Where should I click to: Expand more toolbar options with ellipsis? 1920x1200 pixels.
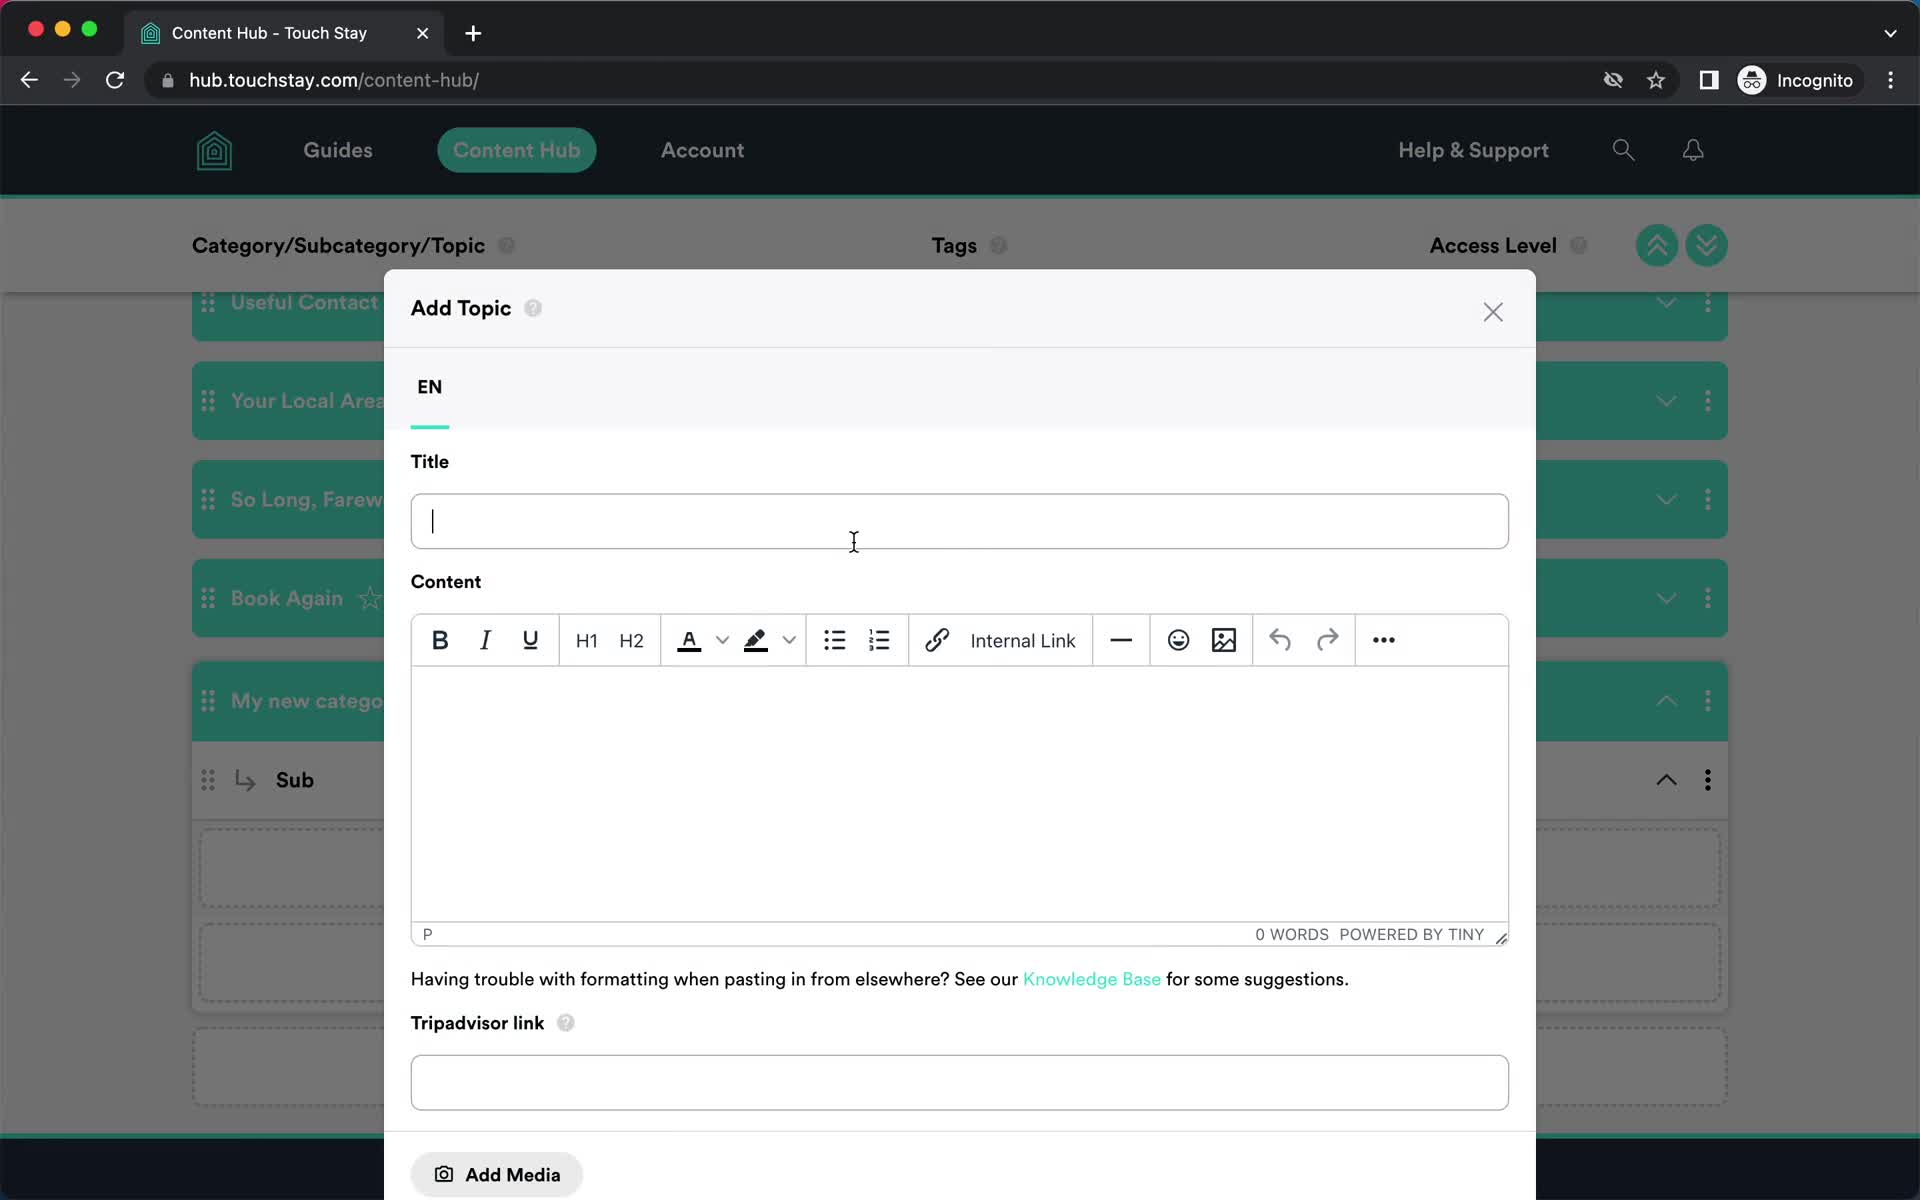click(1384, 640)
